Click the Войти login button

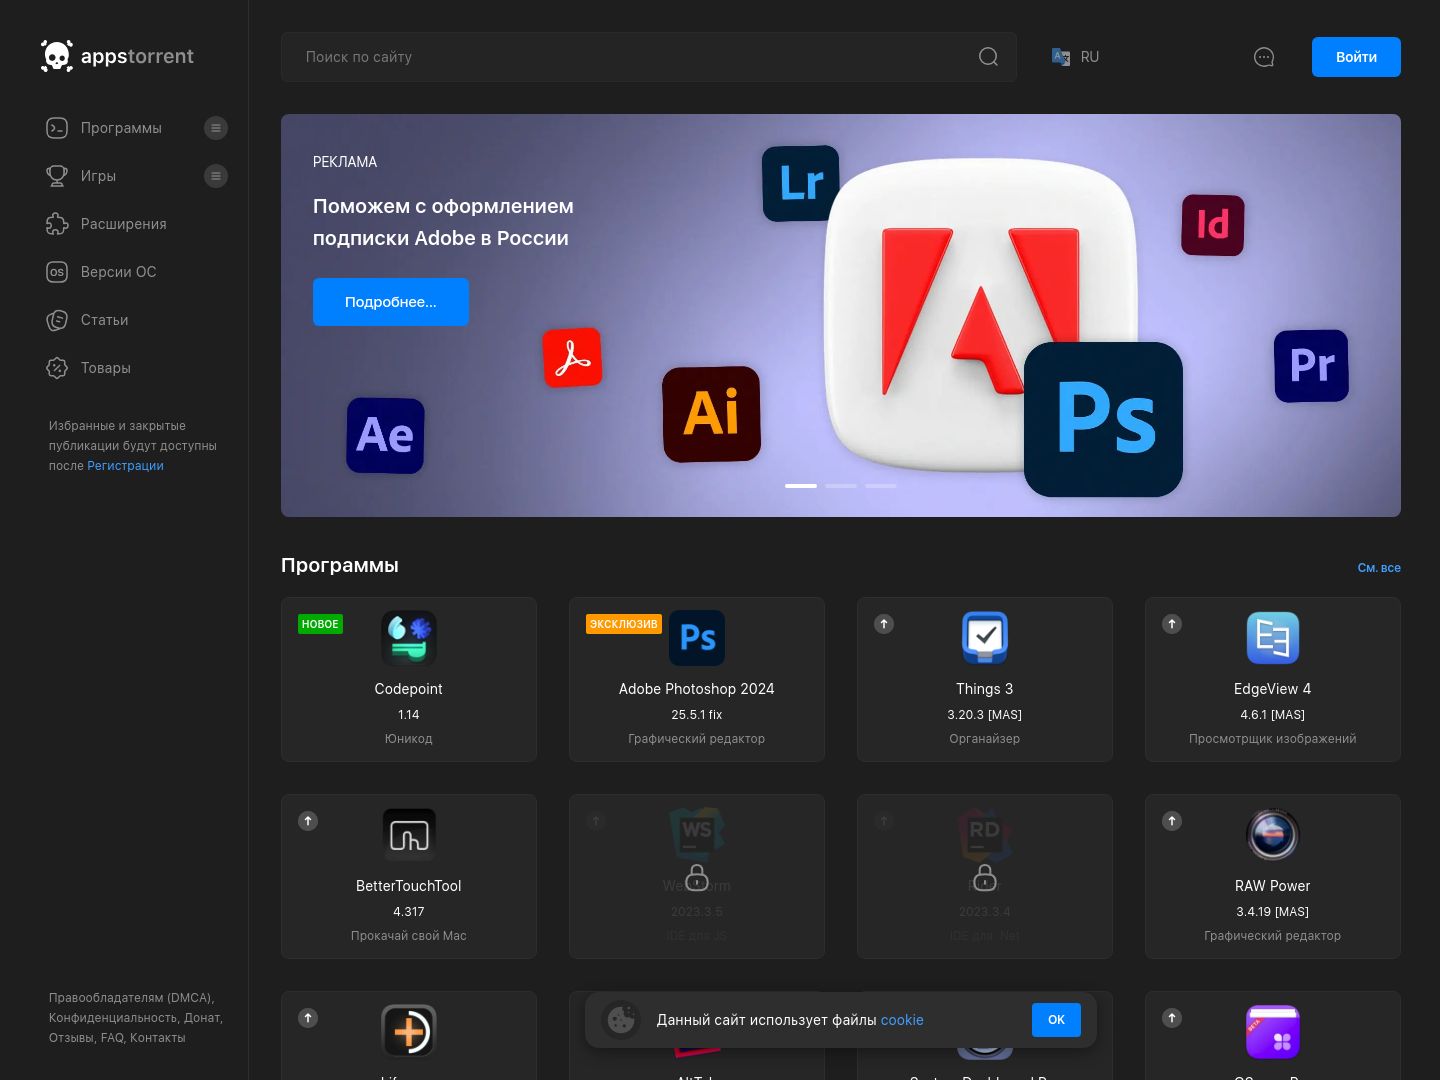(x=1356, y=57)
